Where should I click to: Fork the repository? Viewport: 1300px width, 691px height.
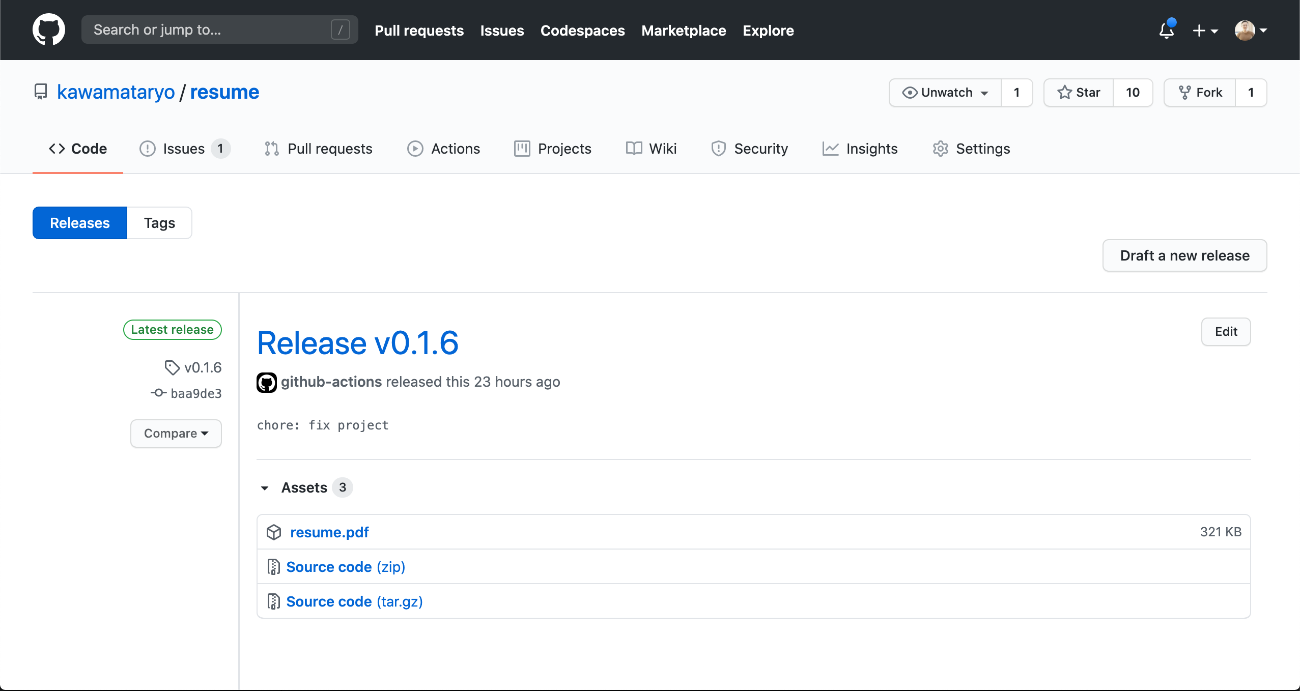pyautogui.click(x=1200, y=92)
